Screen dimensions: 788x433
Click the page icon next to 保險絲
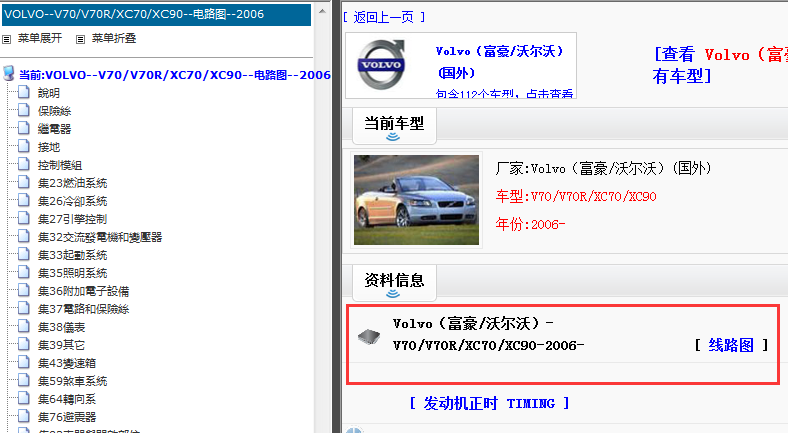(x=24, y=110)
